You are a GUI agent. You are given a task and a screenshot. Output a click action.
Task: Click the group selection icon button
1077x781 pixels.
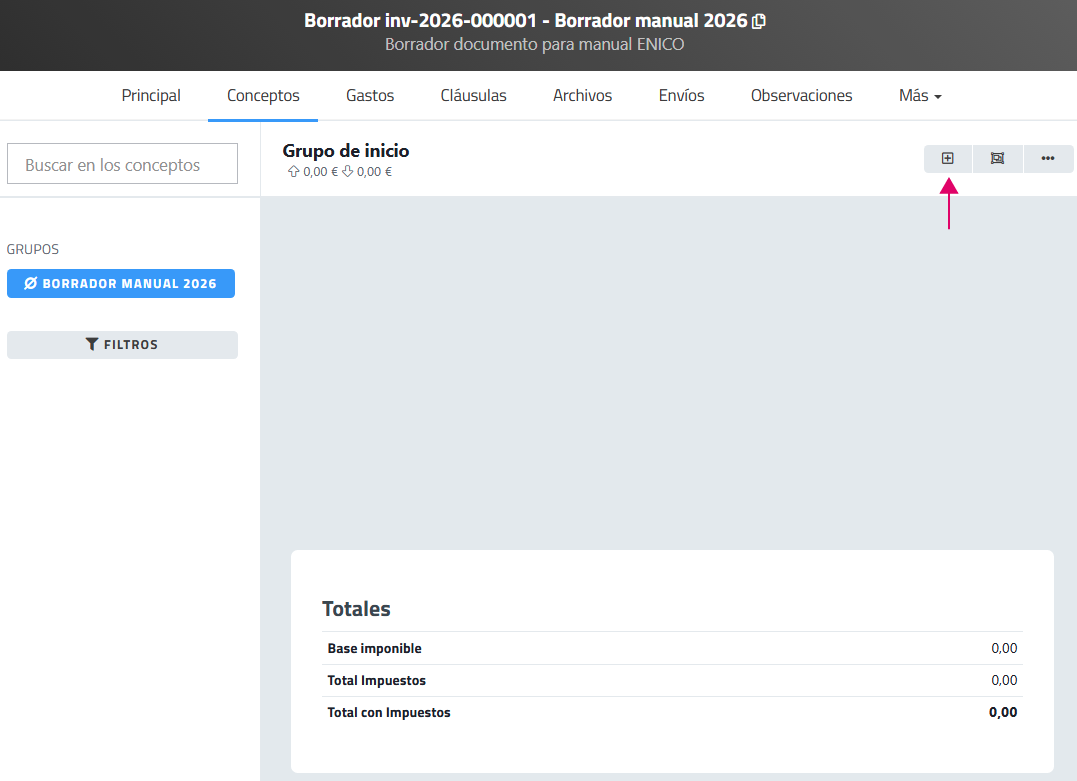(x=997, y=158)
